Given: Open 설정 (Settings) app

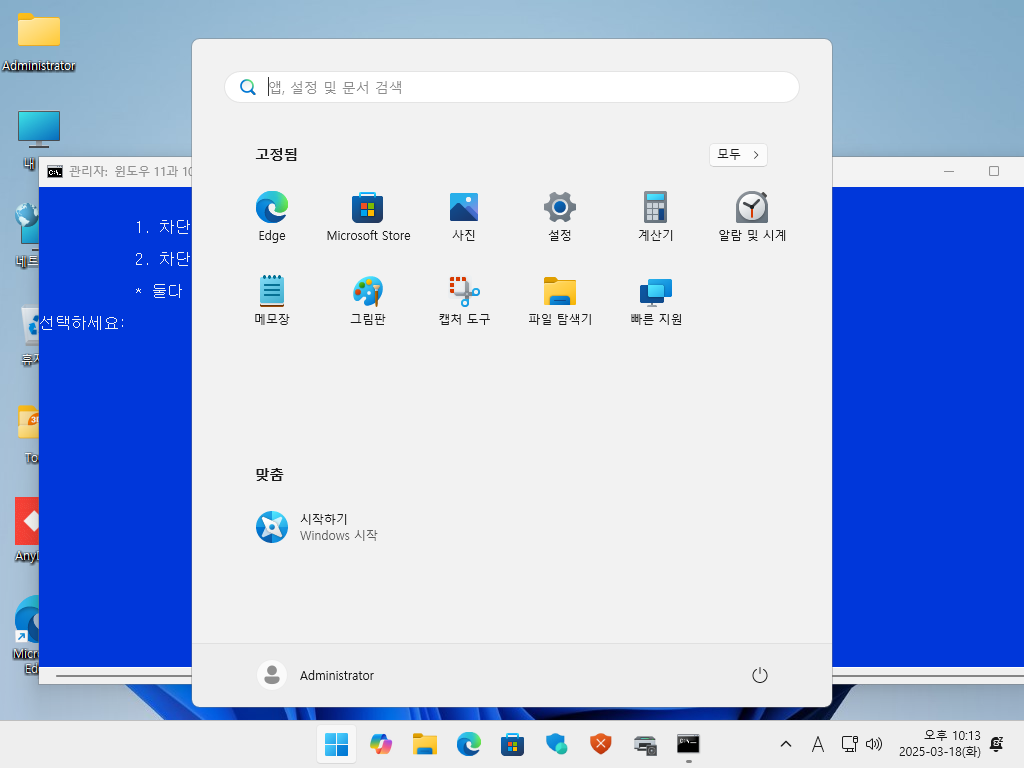Looking at the screenshot, I should click(x=560, y=217).
